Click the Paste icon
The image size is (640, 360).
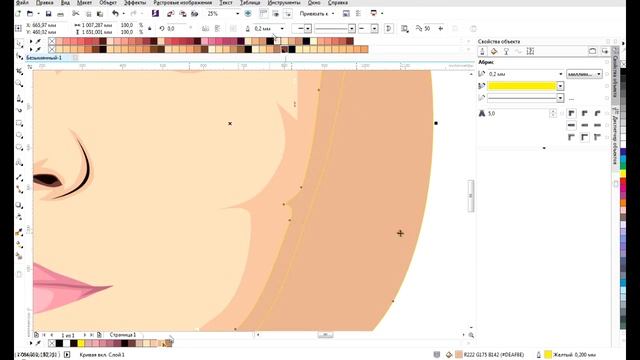pos(100,13)
